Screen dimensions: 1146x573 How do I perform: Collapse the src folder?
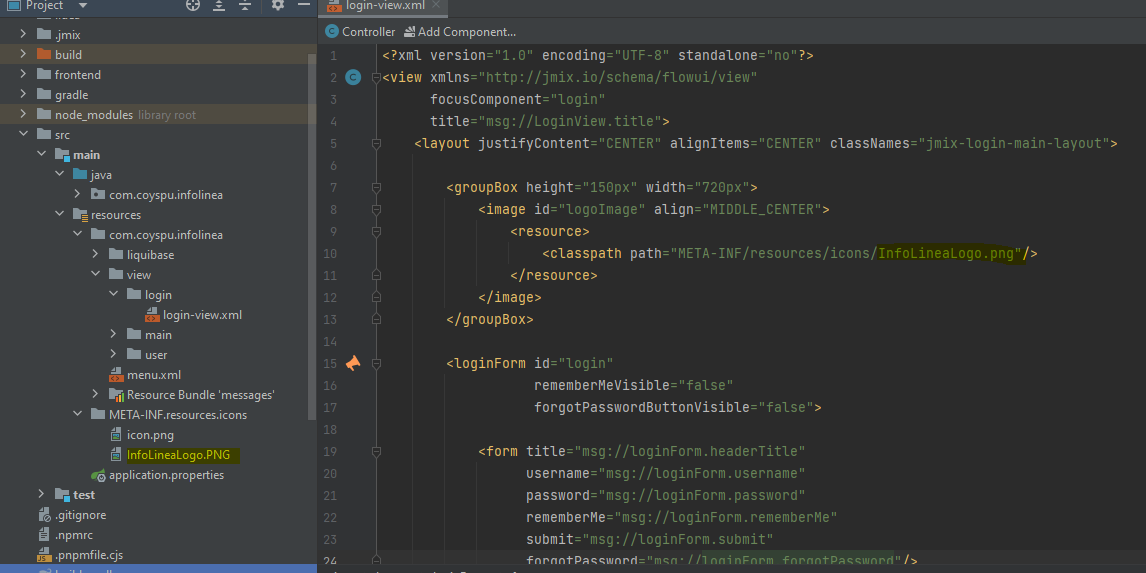tap(23, 134)
